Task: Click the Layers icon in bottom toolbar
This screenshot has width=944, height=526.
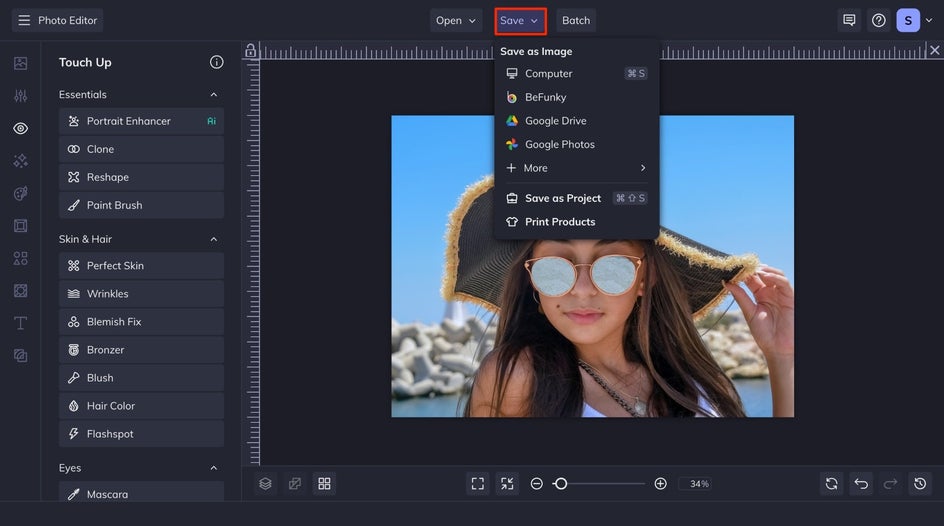Action: point(265,484)
